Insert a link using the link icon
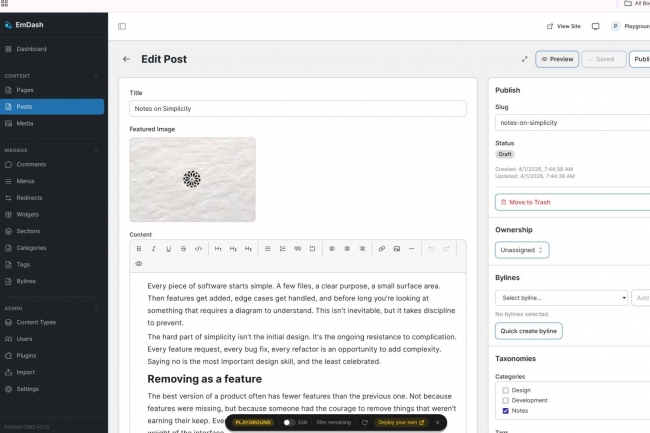 [381, 248]
